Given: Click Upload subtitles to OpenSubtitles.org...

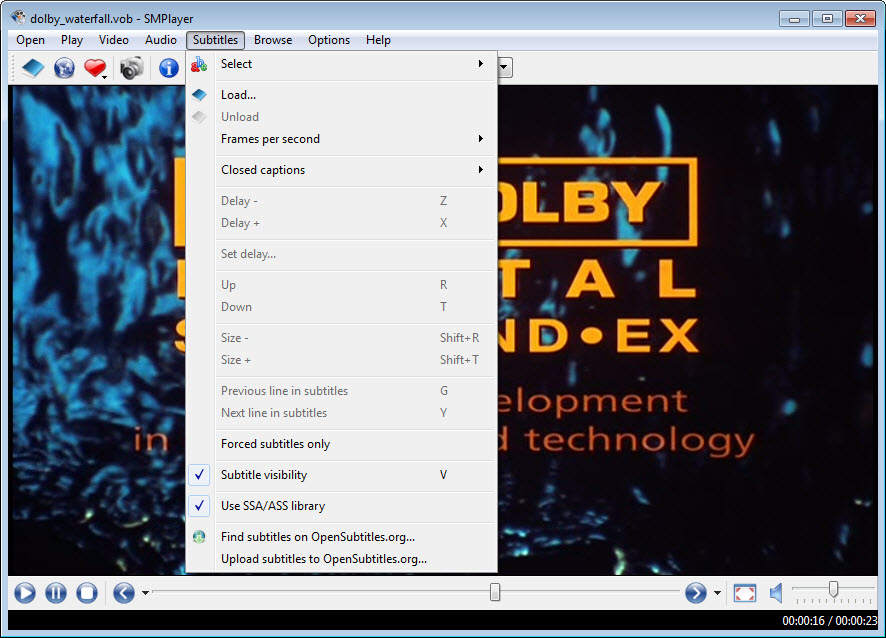Looking at the screenshot, I should tap(342, 559).
